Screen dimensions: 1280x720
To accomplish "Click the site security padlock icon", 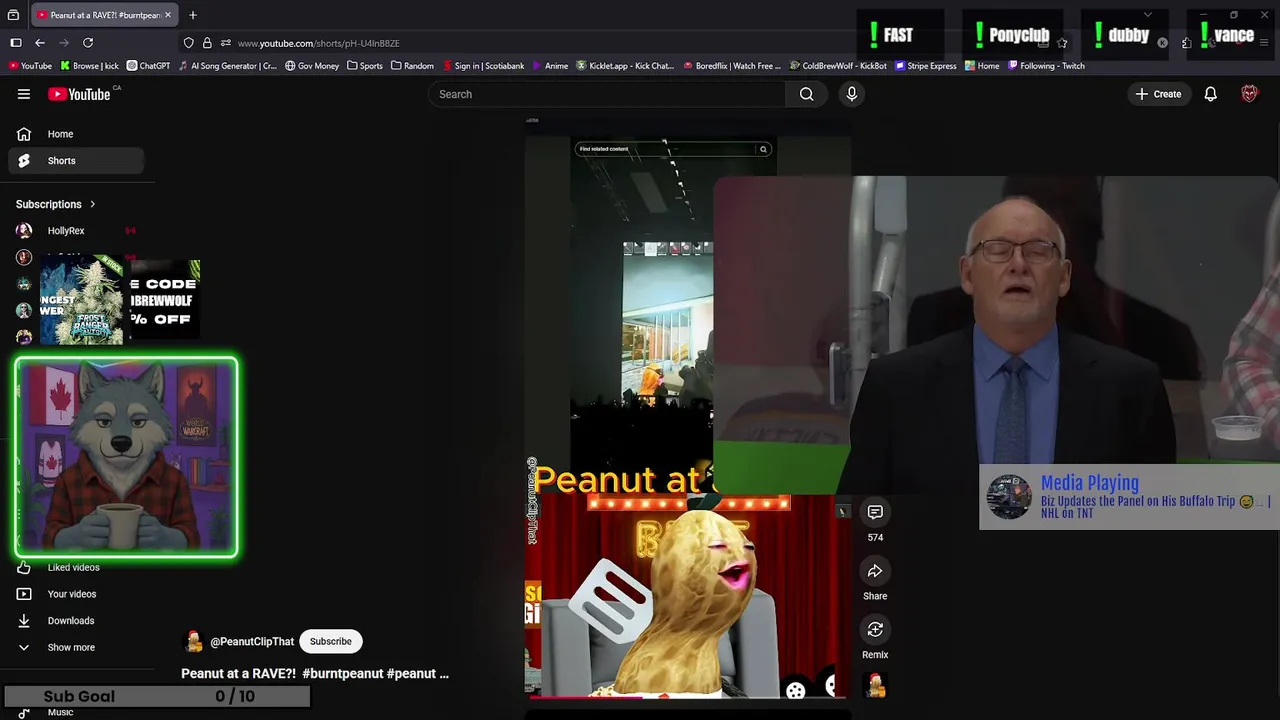I will click(207, 43).
